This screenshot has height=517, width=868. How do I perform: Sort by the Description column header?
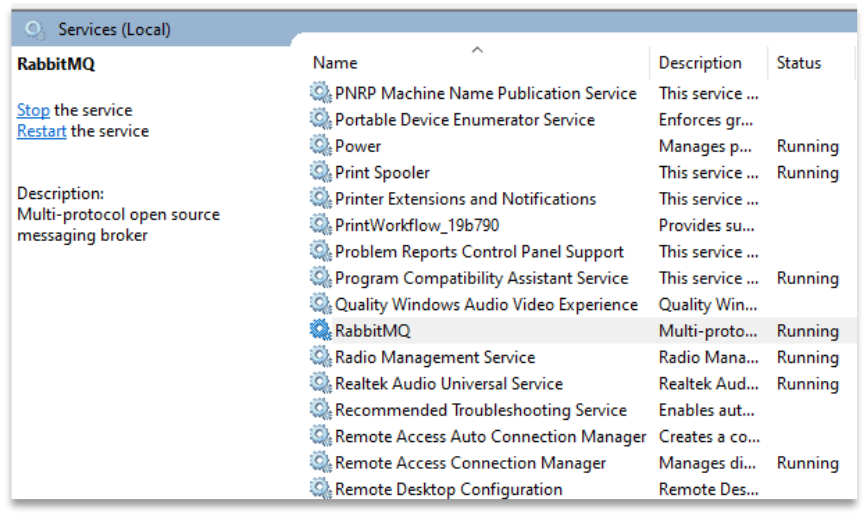click(x=700, y=63)
